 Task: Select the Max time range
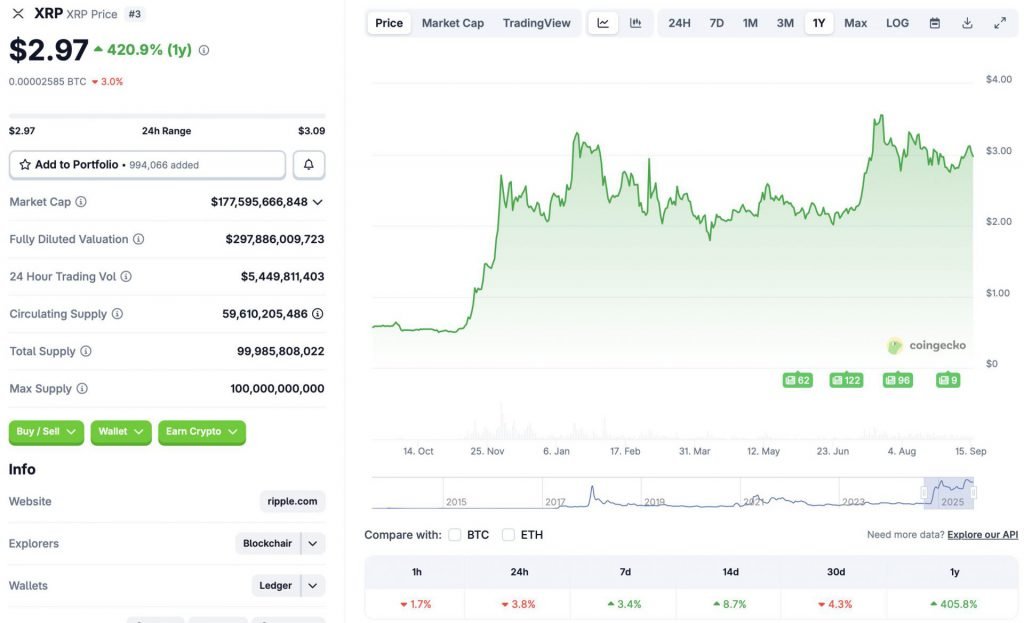(x=855, y=22)
